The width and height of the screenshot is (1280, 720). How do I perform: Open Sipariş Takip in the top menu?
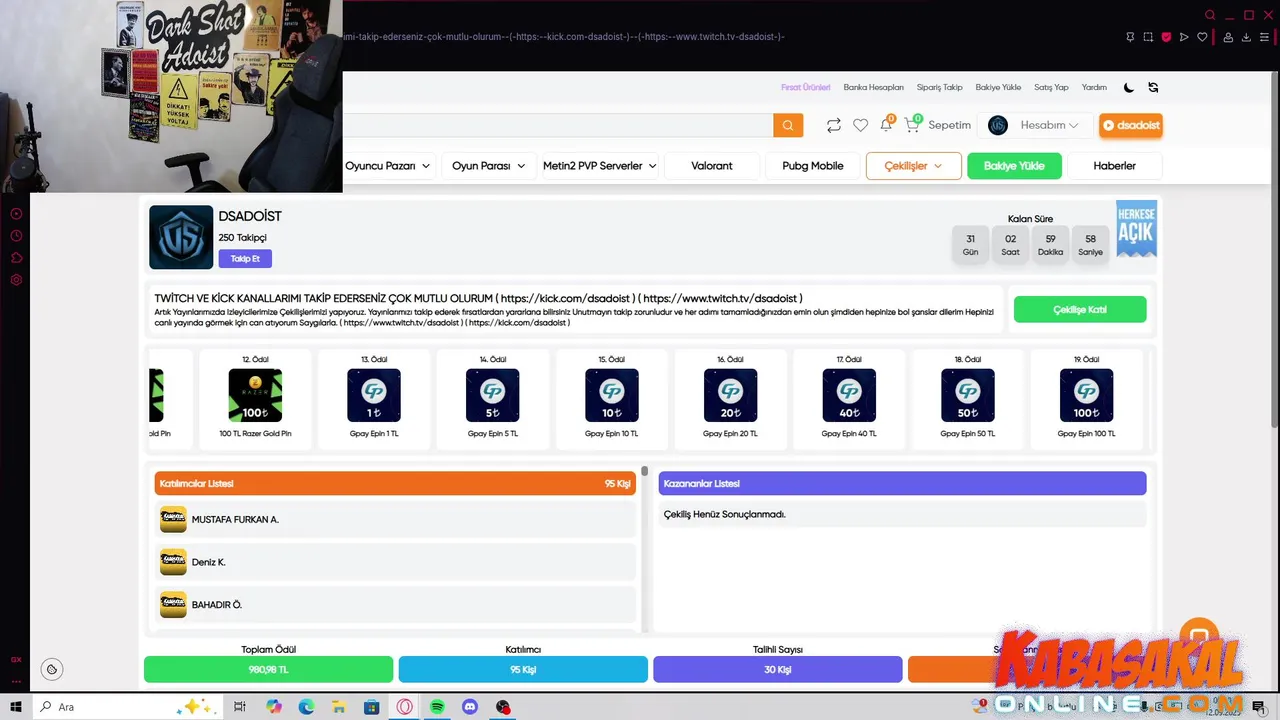pos(940,87)
